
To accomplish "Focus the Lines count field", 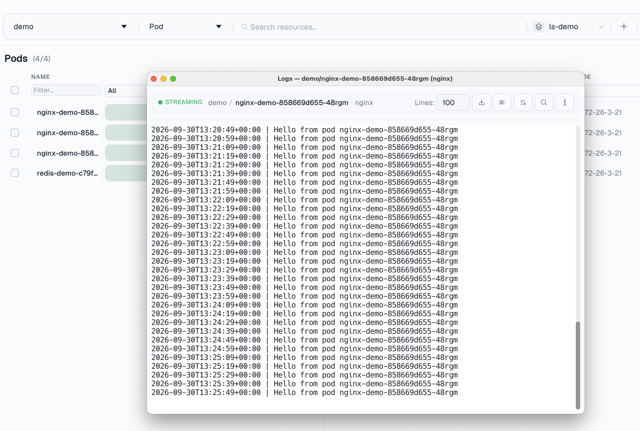I will pyautogui.click(x=453, y=102).
